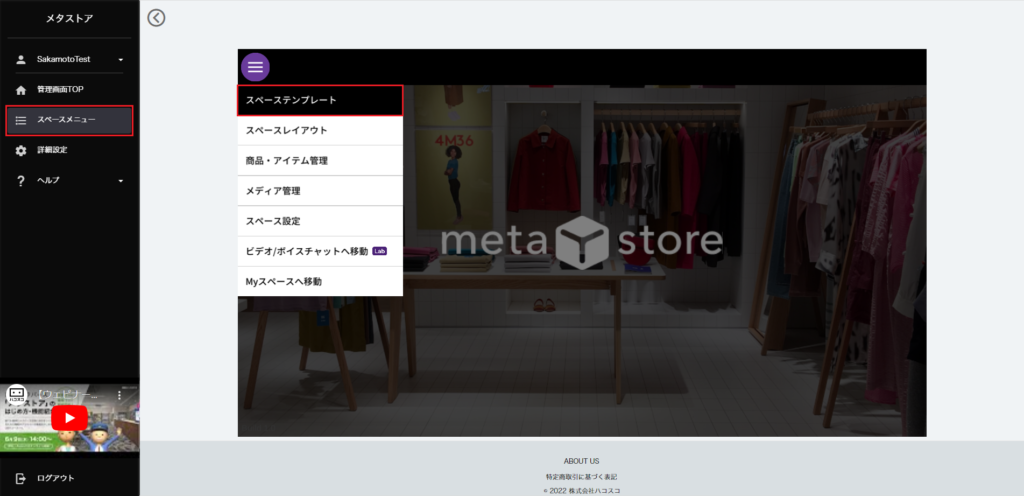Click the user avatar icon beside SakamotoTest

click(x=21, y=59)
